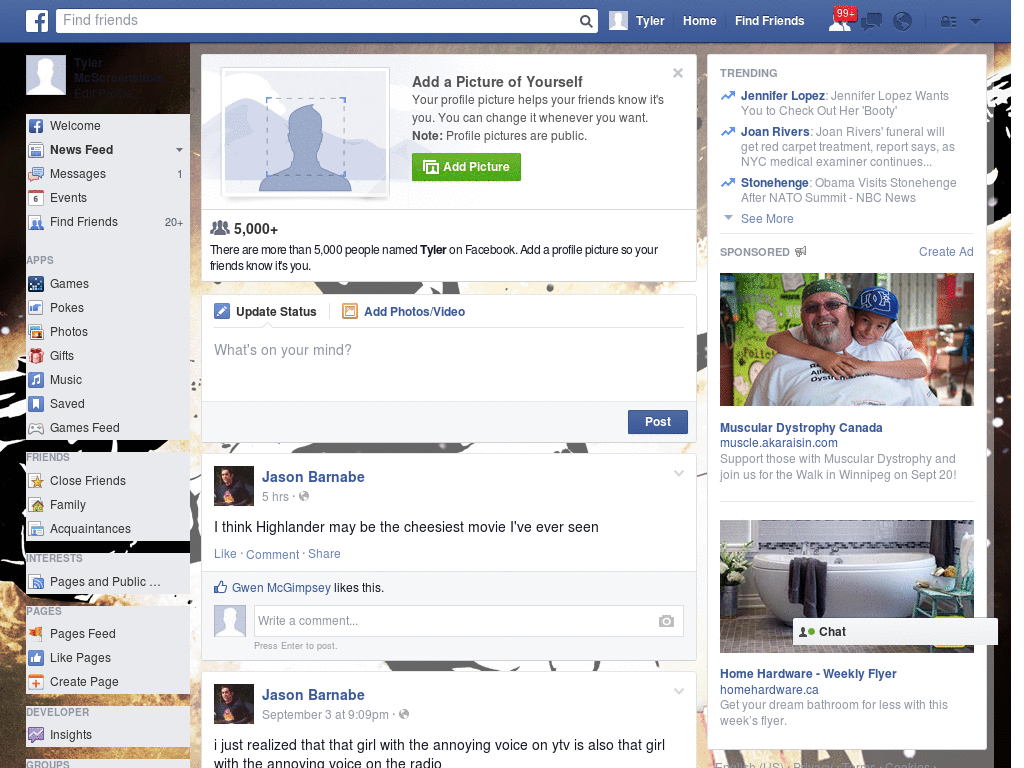
Task: Click the Create Page plus icon
Action: click(36, 682)
